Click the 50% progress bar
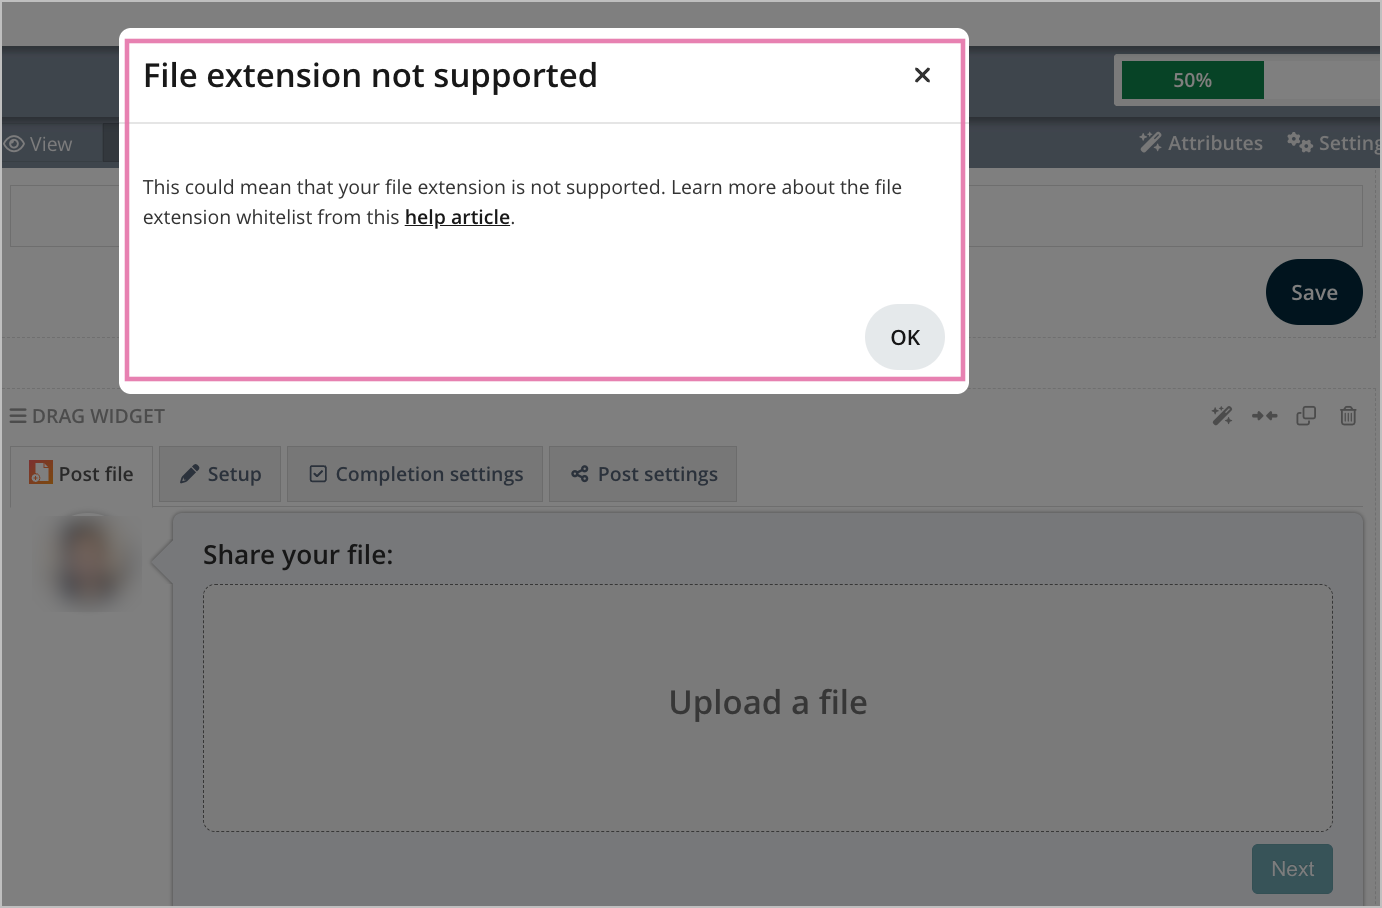 click(x=1193, y=80)
